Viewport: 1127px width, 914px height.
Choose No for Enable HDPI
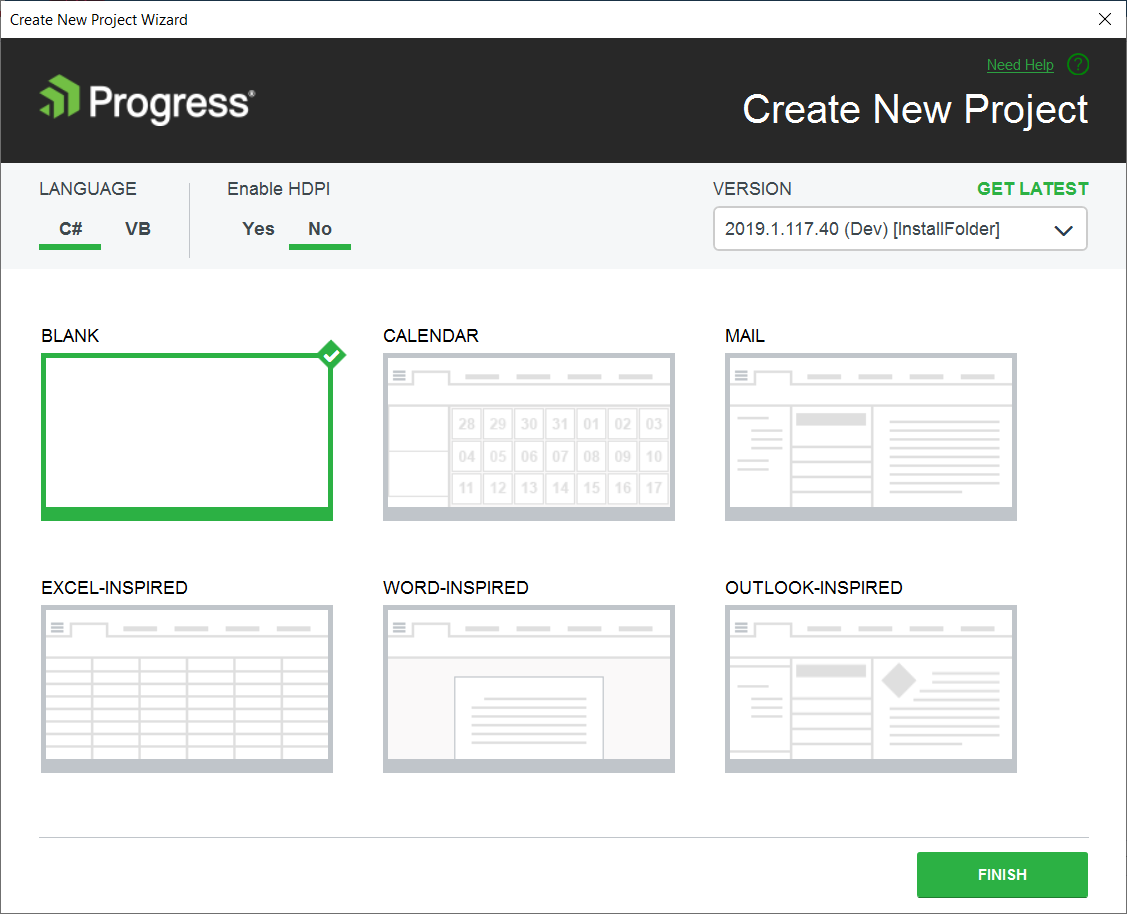point(320,229)
